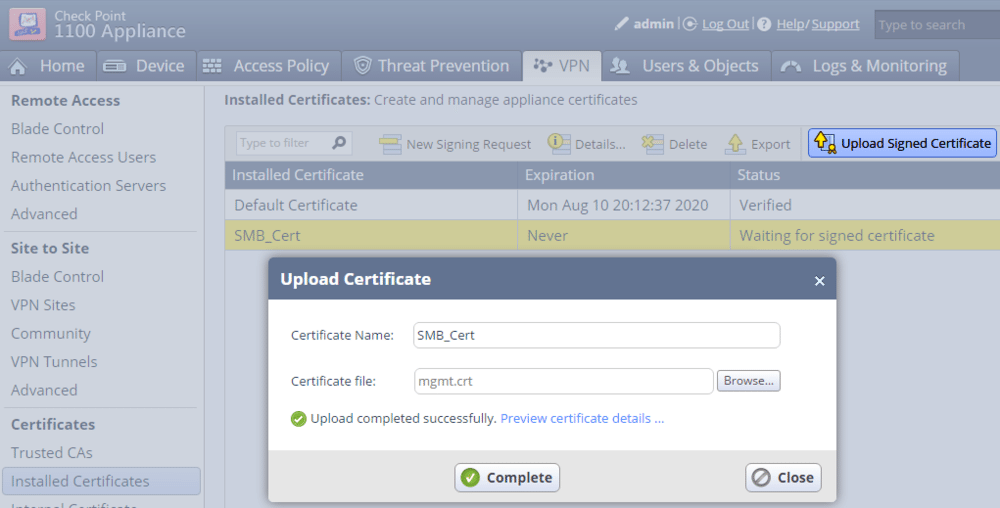This screenshot has width=1000, height=508.
Task: Open the Help link
Action: (791, 24)
